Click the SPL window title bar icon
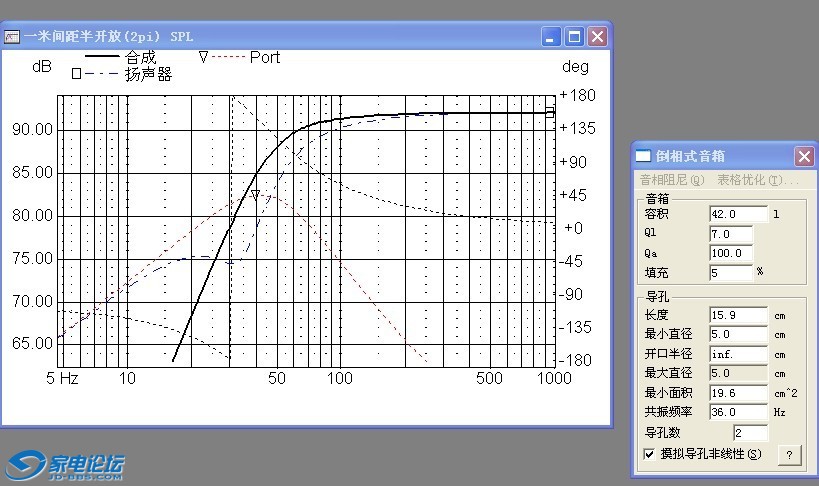 (x=12, y=37)
